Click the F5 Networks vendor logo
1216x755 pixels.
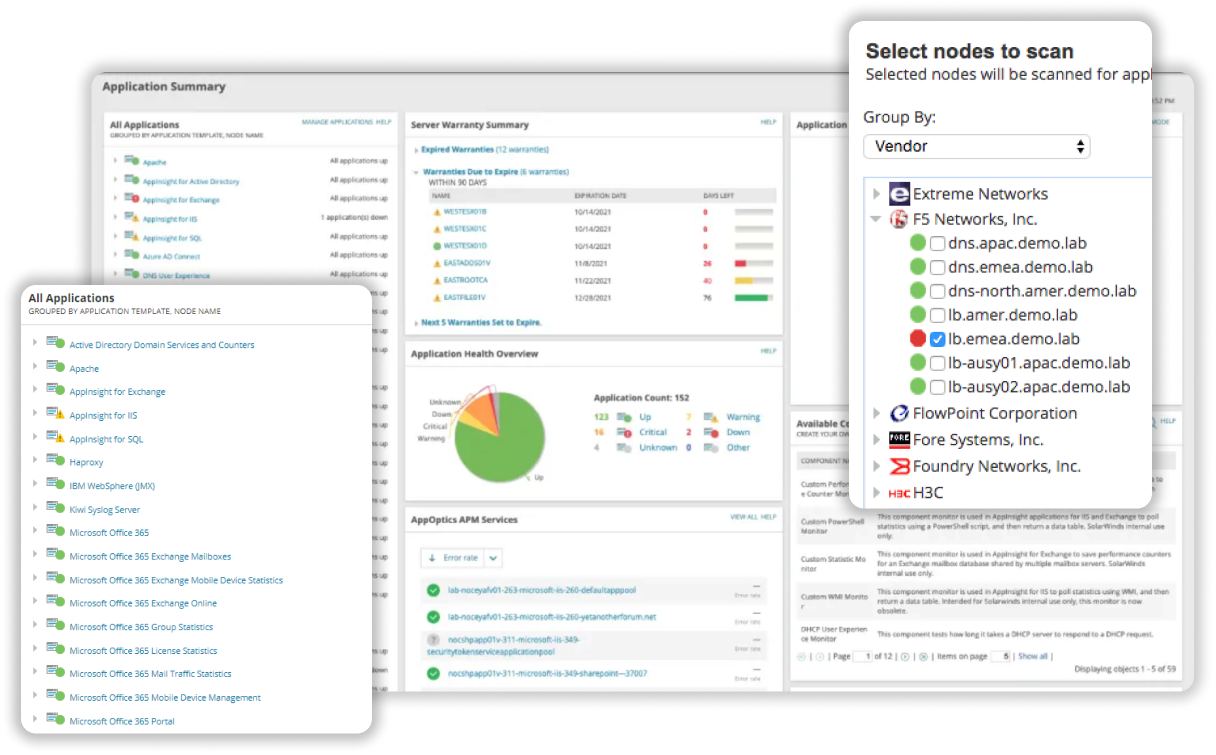point(899,219)
